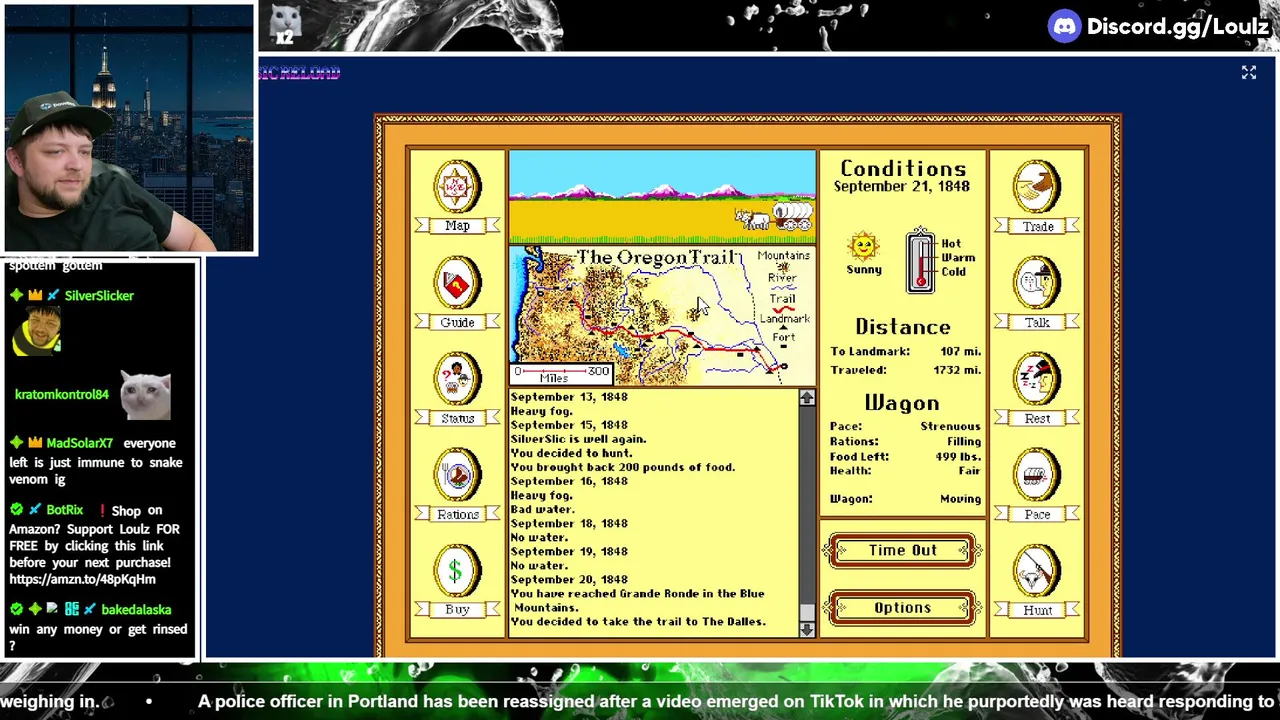Open the Guide book icon
Screen dimensions: 1280x720
tap(457, 284)
